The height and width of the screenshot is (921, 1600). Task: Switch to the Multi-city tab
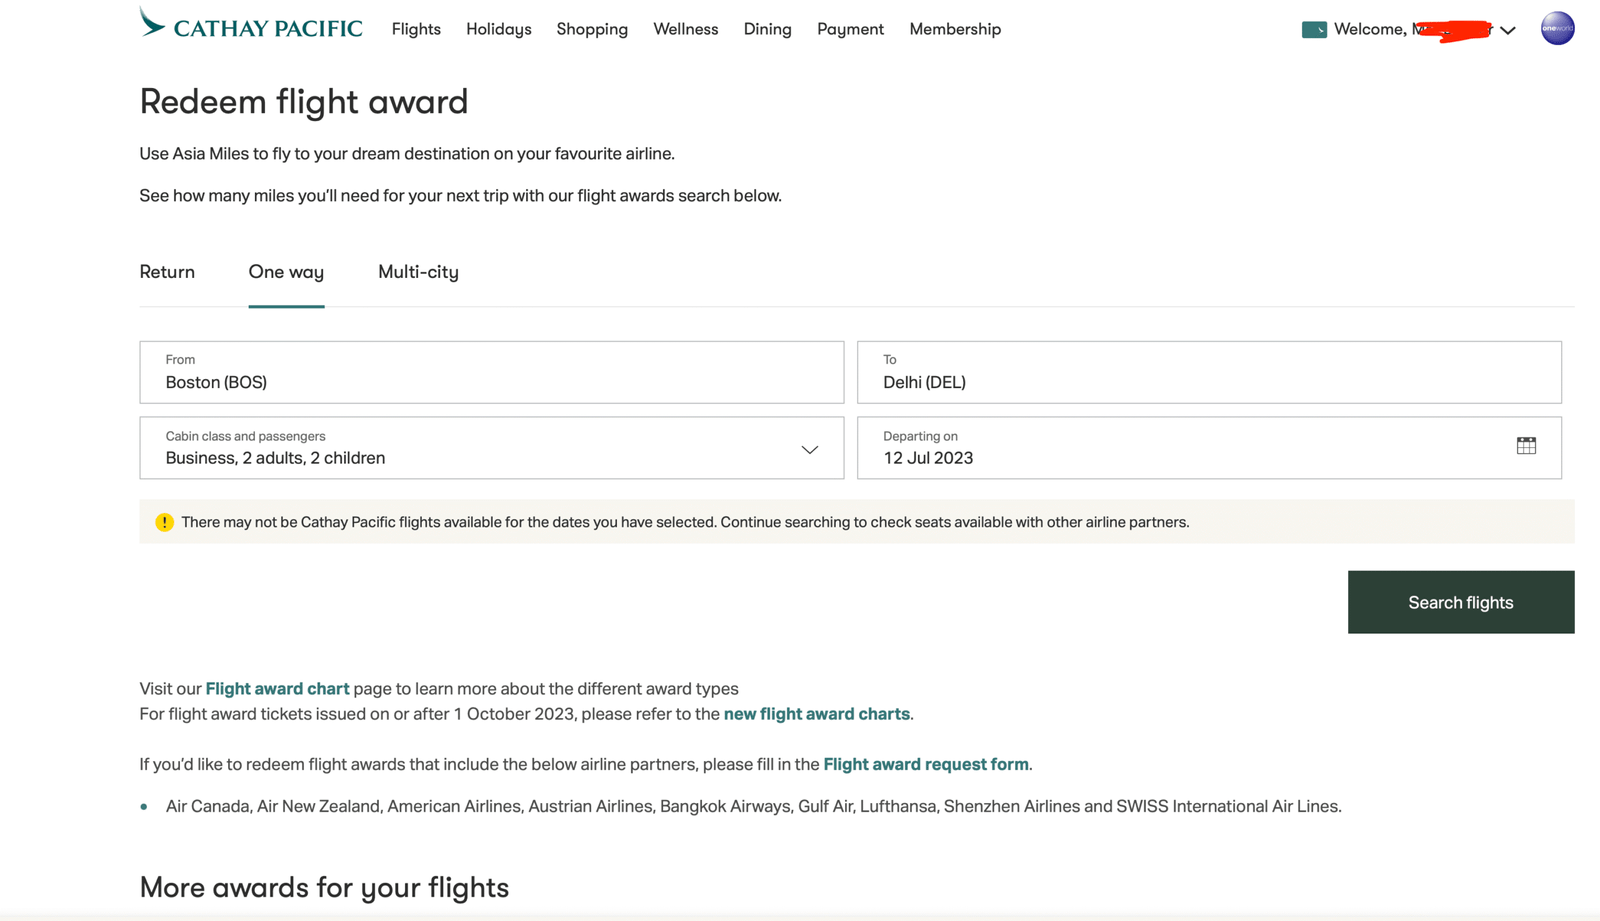(418, 272)
